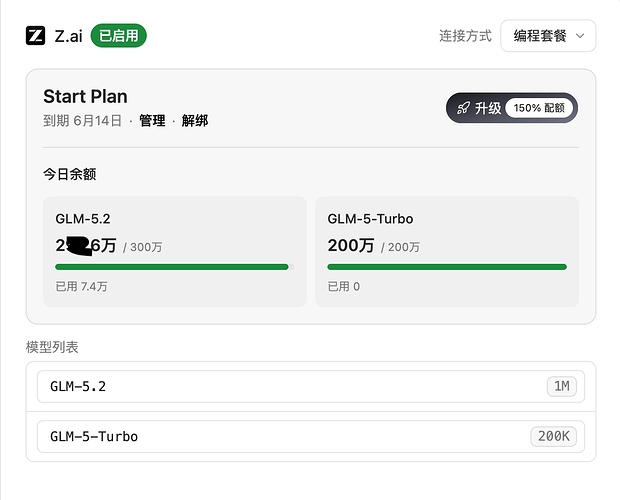Click the GLM-5.2 quota progress bar
Screen dimensions: 620x500
[x=175, y=267]
